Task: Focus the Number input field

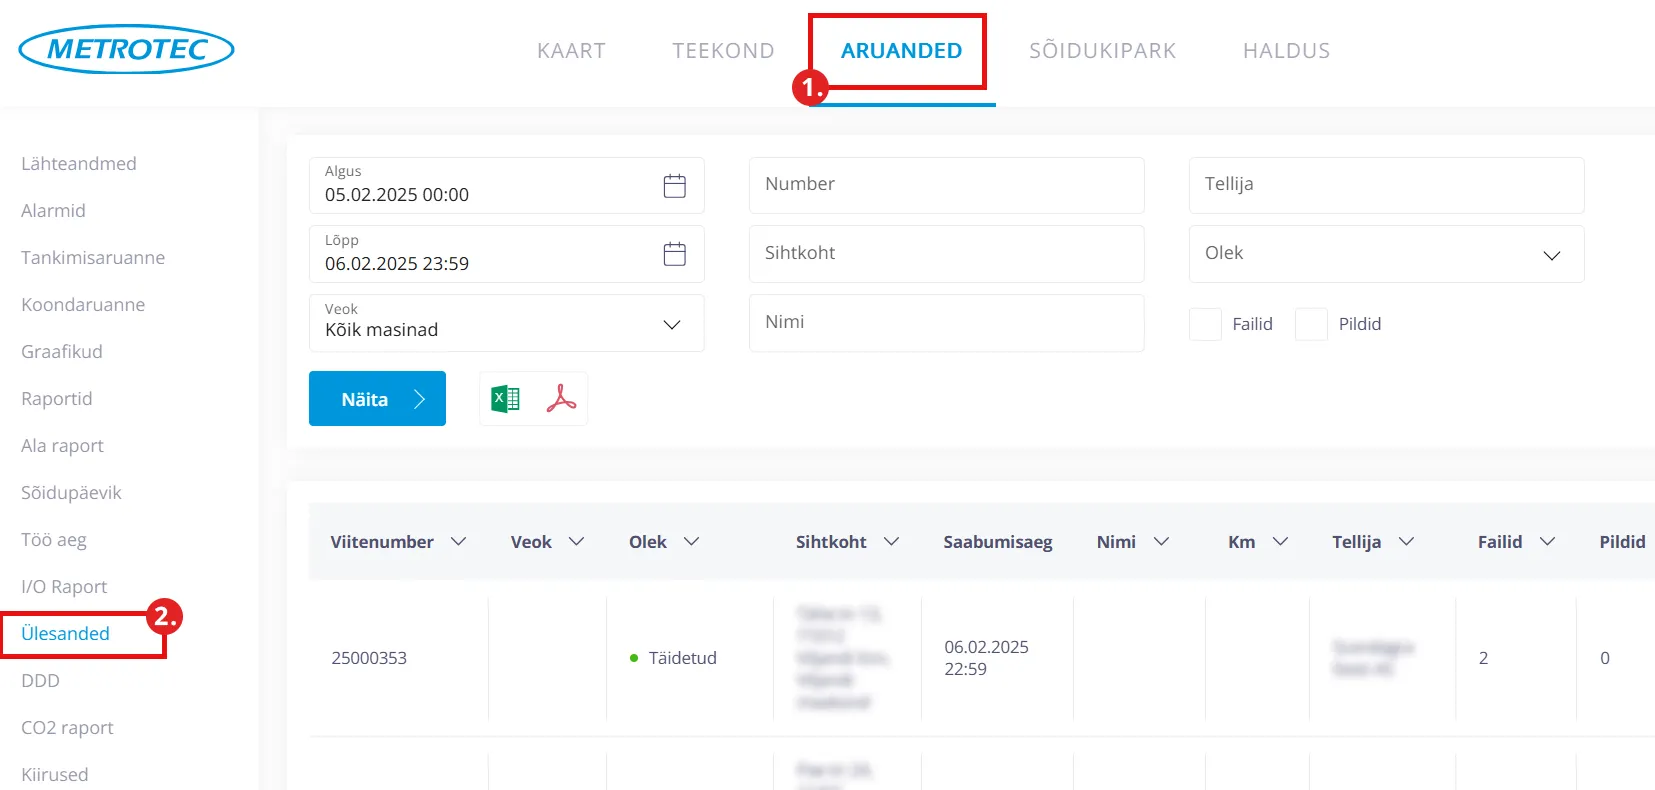Action: click(945, 185)
